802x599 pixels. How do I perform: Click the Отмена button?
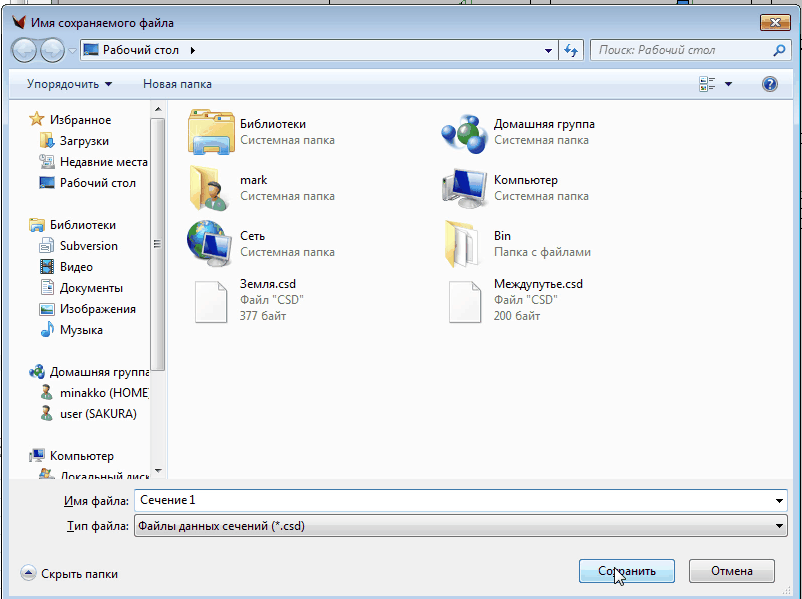(732, 571)
